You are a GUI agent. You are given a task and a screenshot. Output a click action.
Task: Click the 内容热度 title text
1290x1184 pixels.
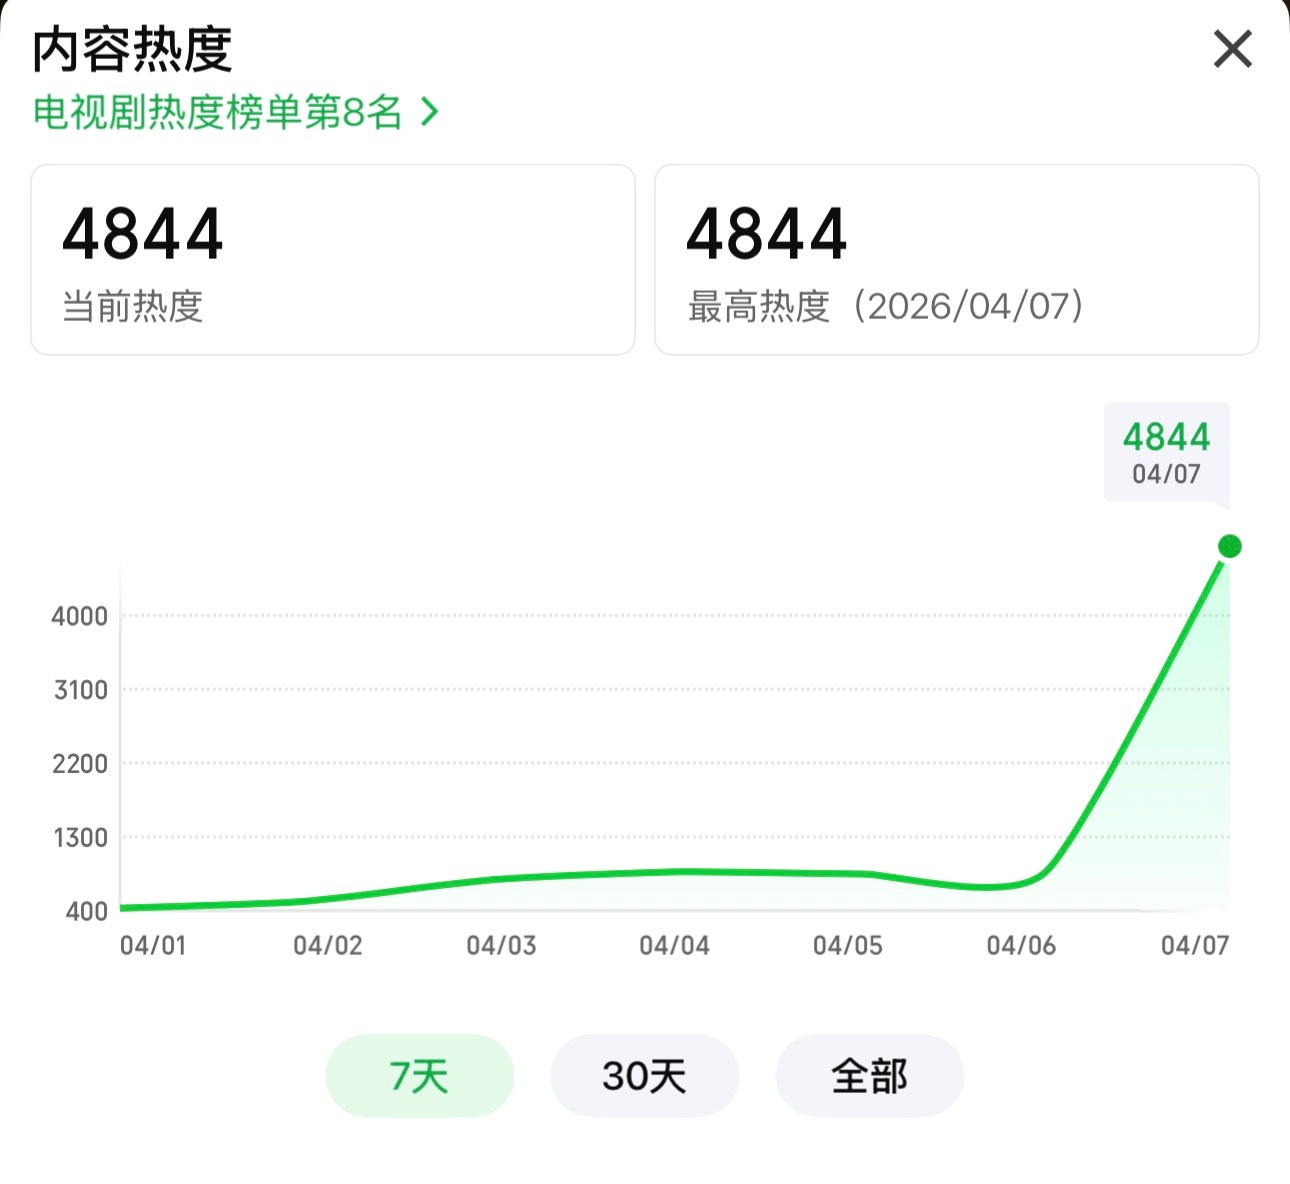132,50
